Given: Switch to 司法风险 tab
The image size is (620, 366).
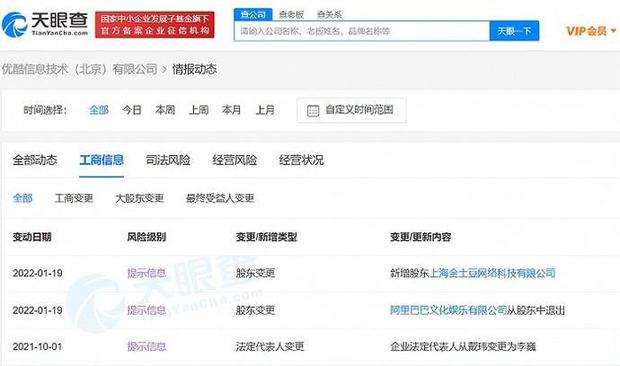Looking at the screenshot, I should click(168, 160).
